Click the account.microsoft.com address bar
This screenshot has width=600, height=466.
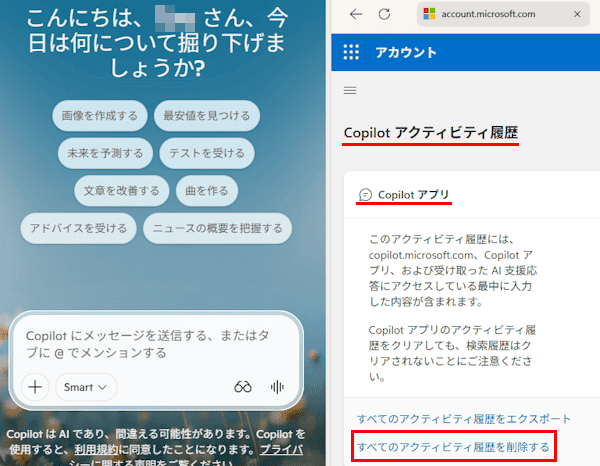pyautogui.click(x=503, y=14)
